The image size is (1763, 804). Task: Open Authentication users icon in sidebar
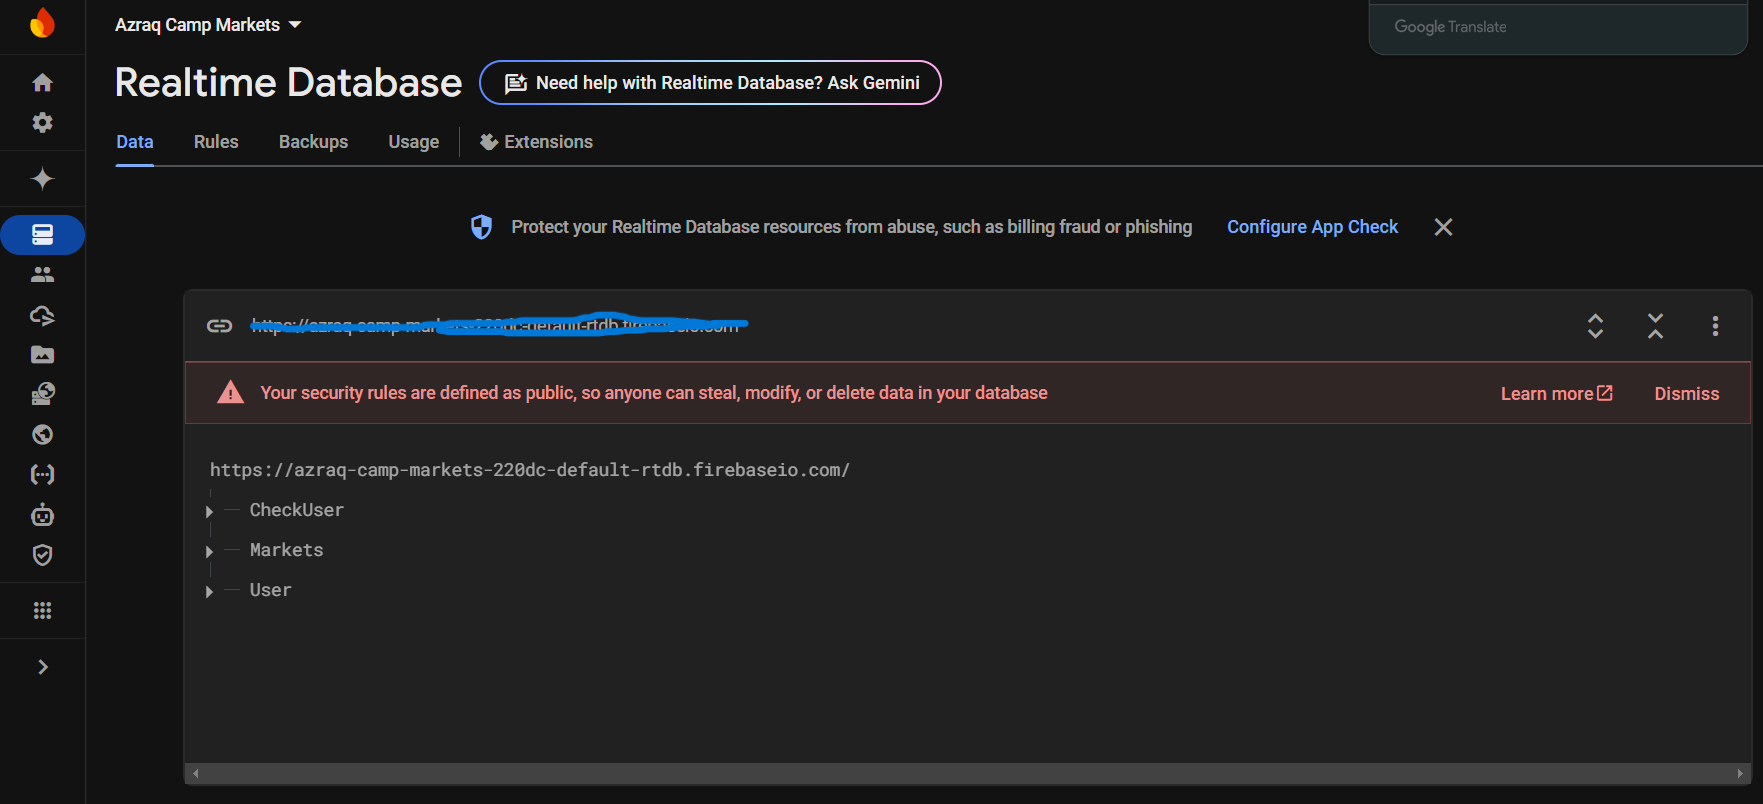pyautogui.click(x=42, y=275)
